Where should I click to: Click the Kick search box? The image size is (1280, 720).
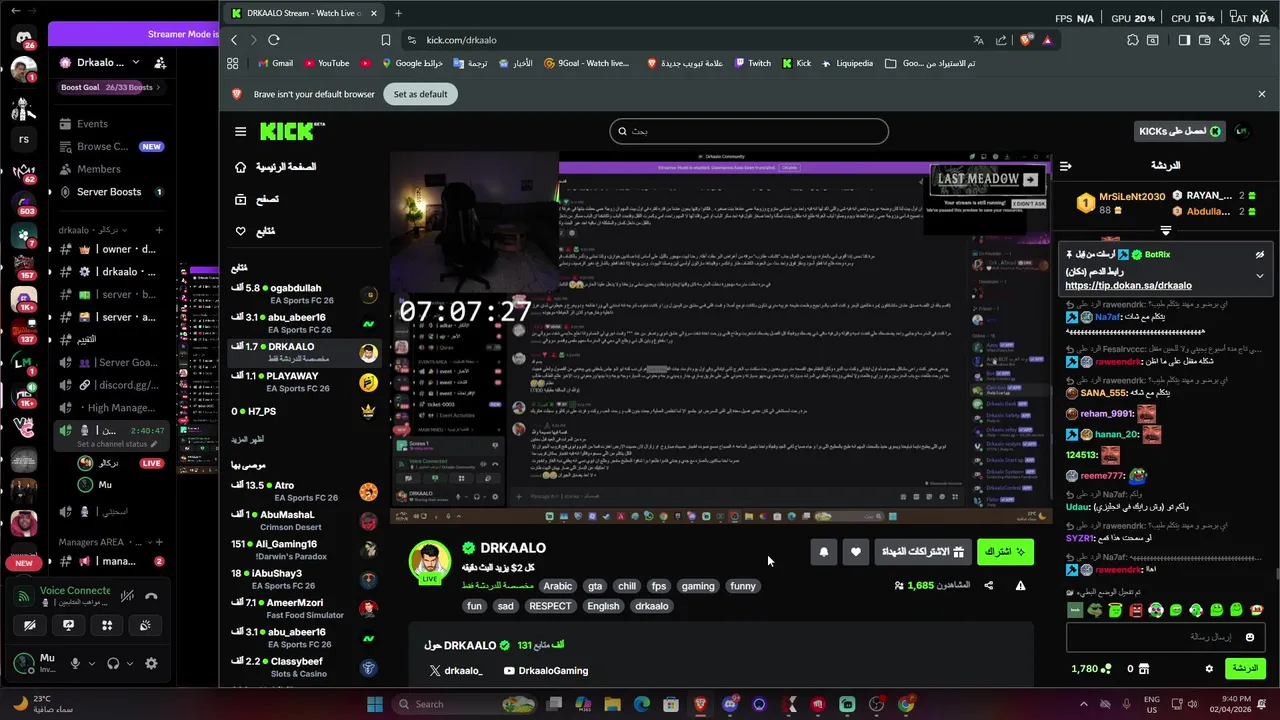click(749, 131)
